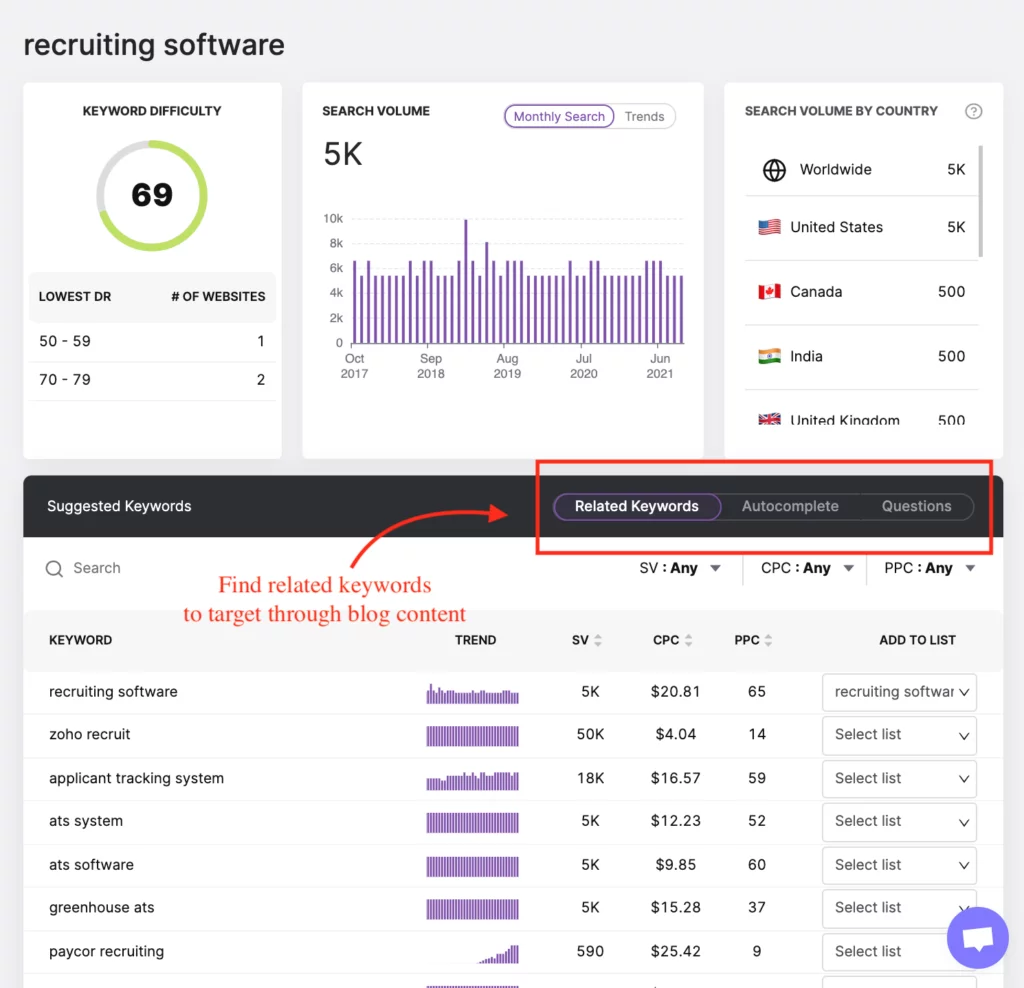The image size is (1024, 988).
Task: Click the Canada flag icon
Action: pyautogui.click(x=768, y=291)
